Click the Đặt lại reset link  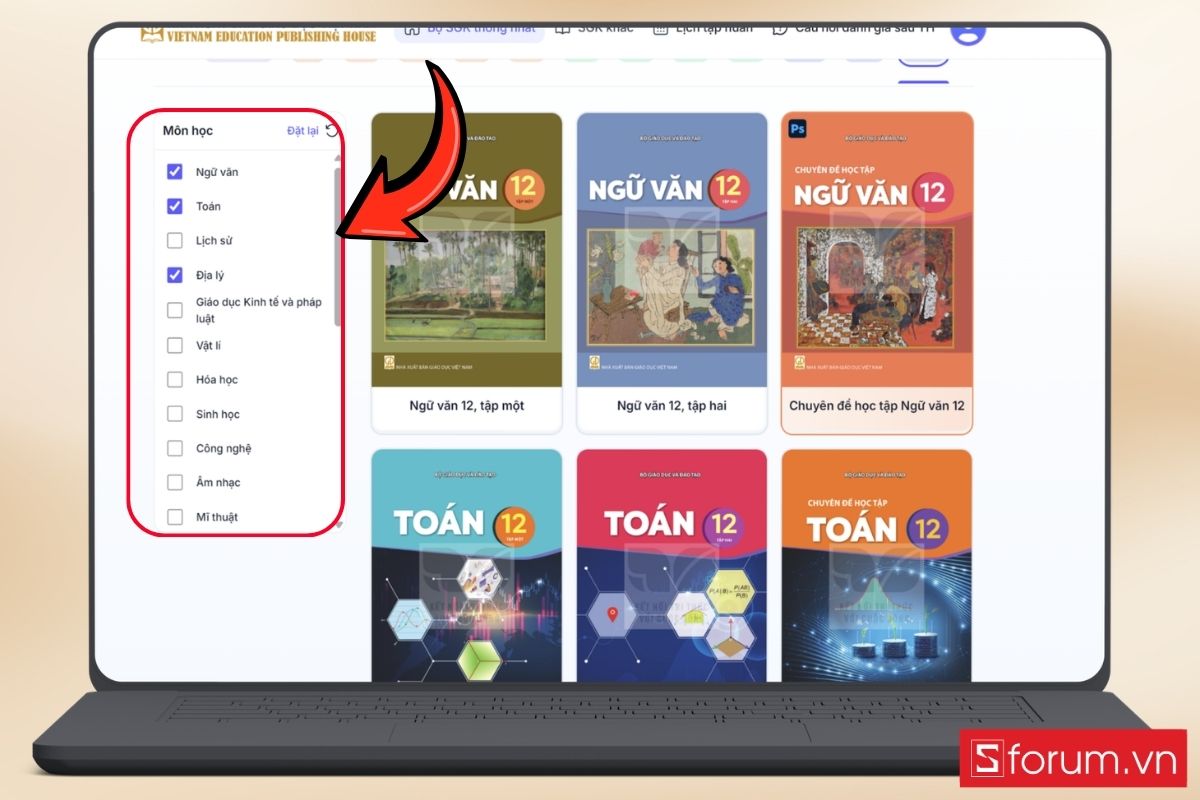pyautogui.click(x=302, y=131)
